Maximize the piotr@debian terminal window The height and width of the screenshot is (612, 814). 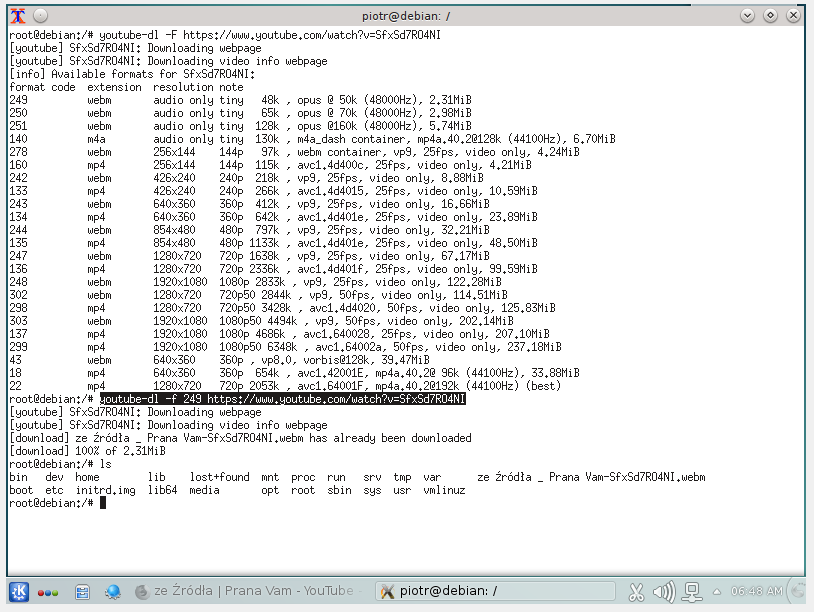point(770,16)
